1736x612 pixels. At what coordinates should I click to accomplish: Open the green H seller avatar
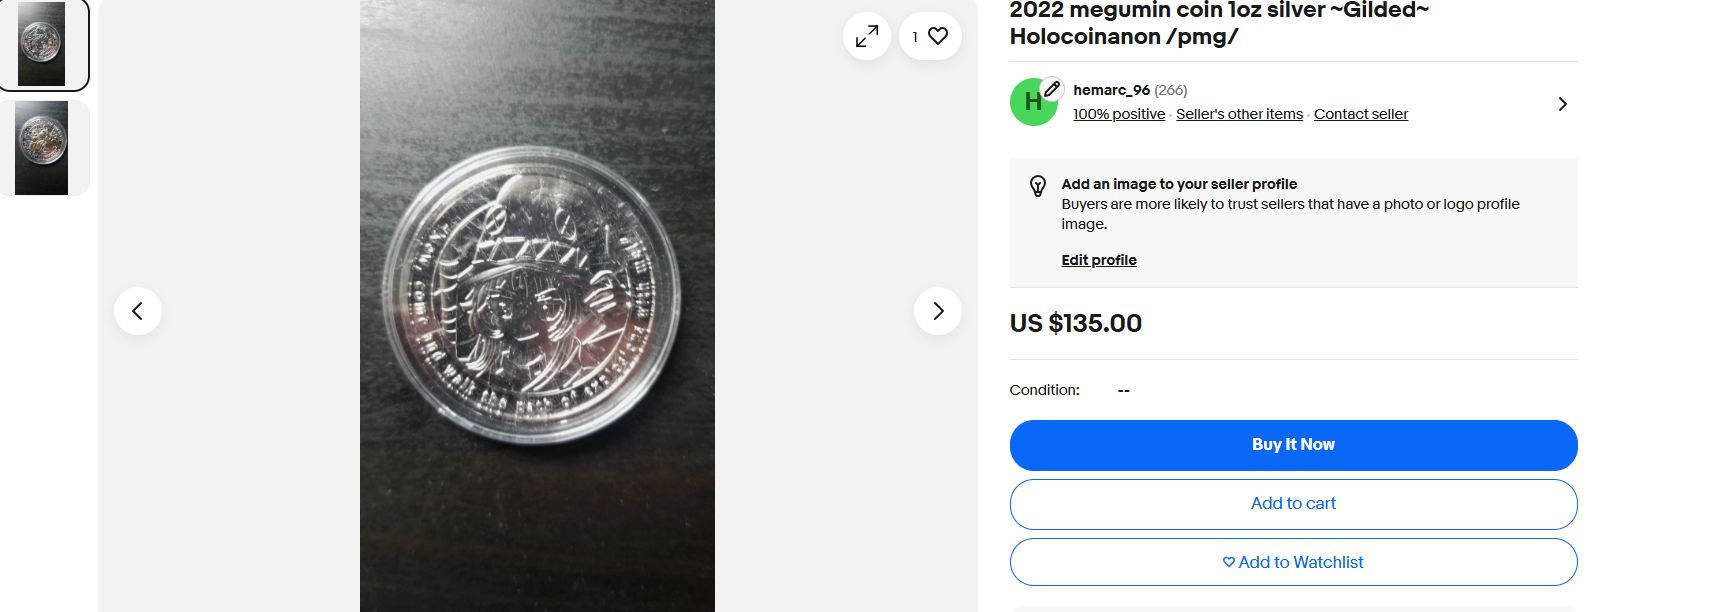click(x=1032, y=103)
